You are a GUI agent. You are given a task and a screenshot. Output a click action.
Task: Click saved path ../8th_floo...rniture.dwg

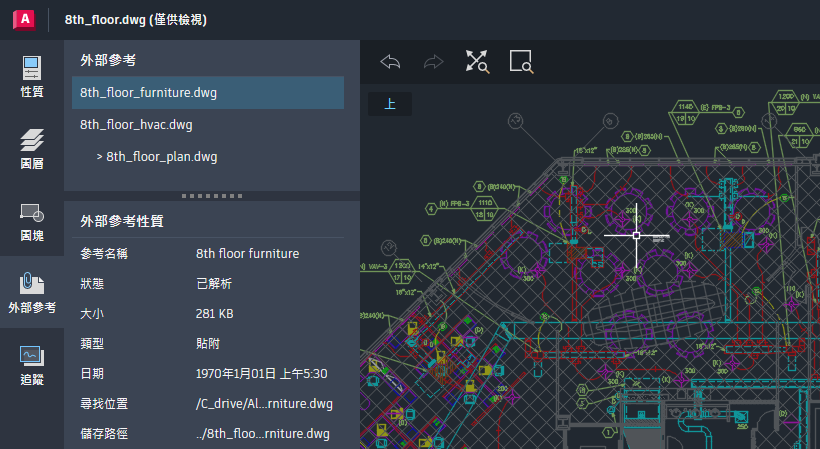pyautogui.click(x=263, y=434)
